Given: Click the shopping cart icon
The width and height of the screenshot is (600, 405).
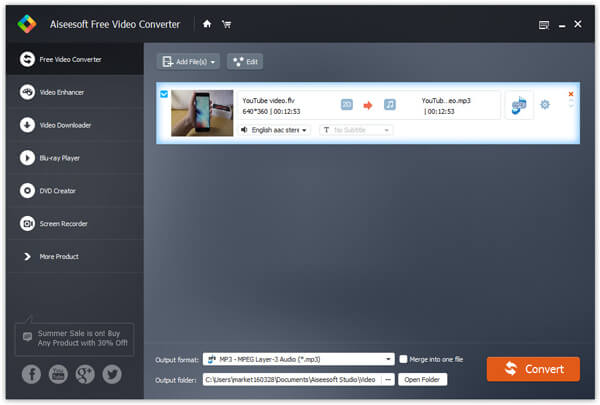Looking at the screenshot, I should (225, 24).
